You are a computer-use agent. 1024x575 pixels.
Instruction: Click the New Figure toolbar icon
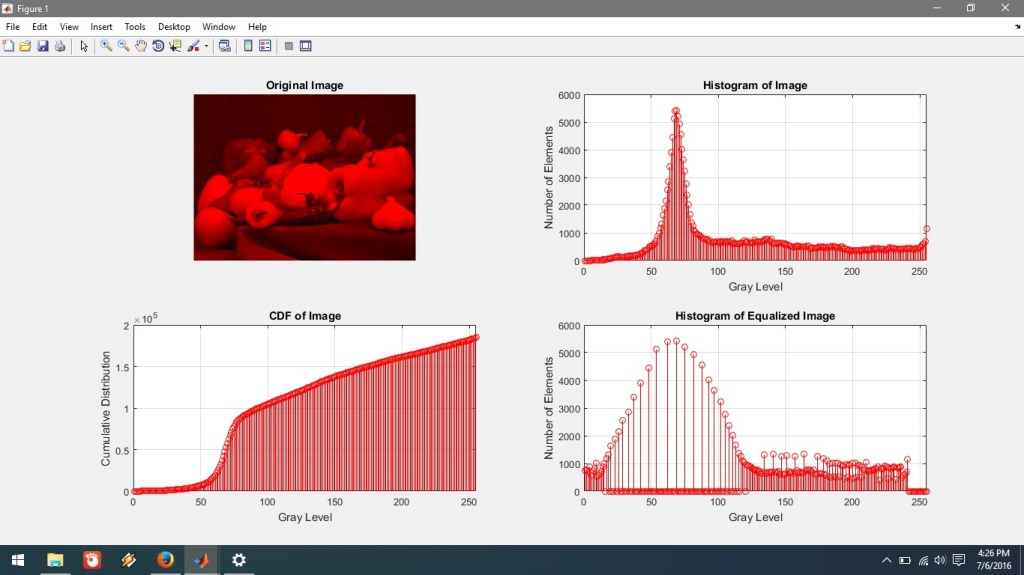click(9, 46)
